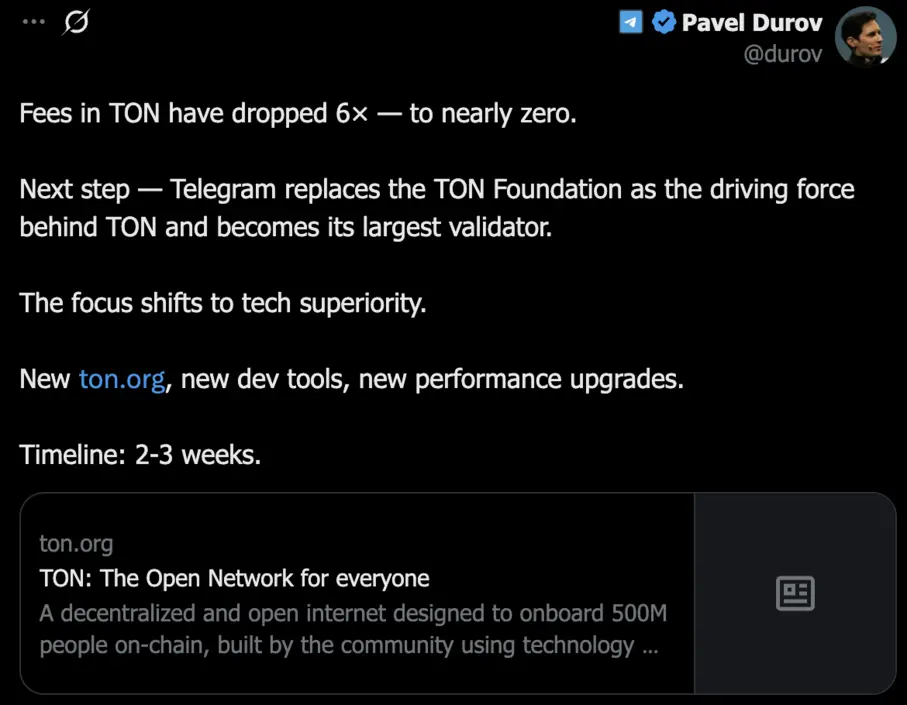Open the three-dot more options menu

coord(34,22)
